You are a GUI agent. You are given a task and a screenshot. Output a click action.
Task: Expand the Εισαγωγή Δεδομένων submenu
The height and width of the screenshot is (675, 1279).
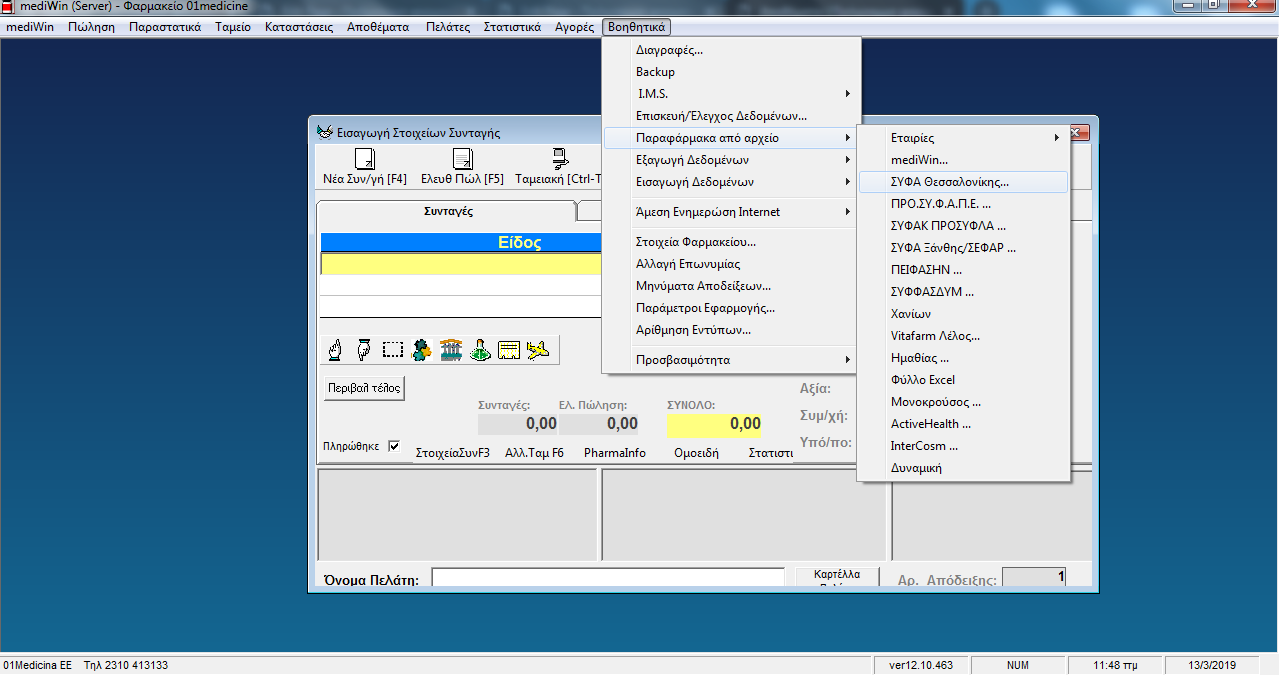(x=732, y=182)
